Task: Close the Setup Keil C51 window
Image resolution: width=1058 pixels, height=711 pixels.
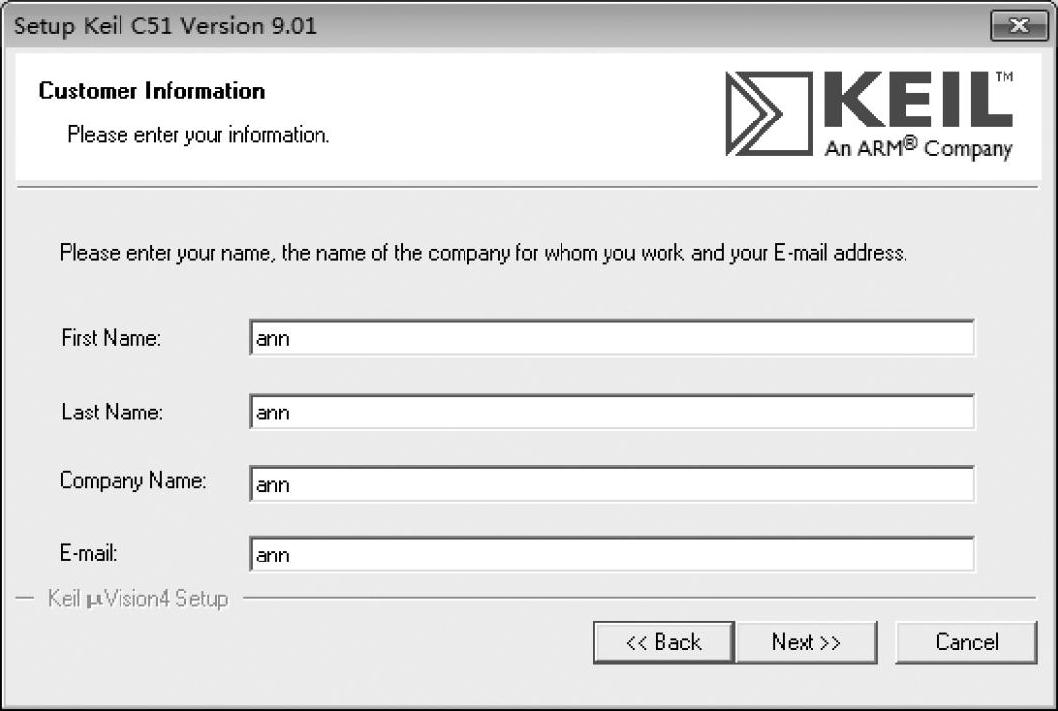Action: pyautogui.click(x=1018, y=26)
